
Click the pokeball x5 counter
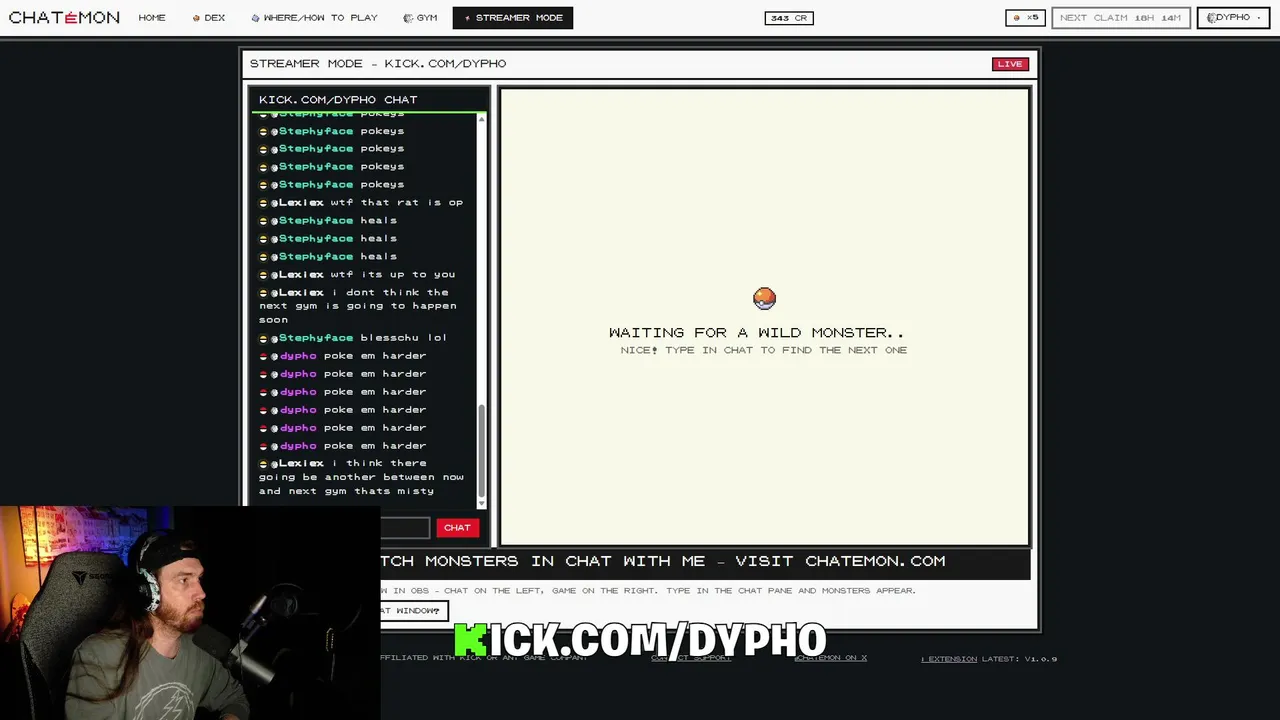pos(1026,17)
